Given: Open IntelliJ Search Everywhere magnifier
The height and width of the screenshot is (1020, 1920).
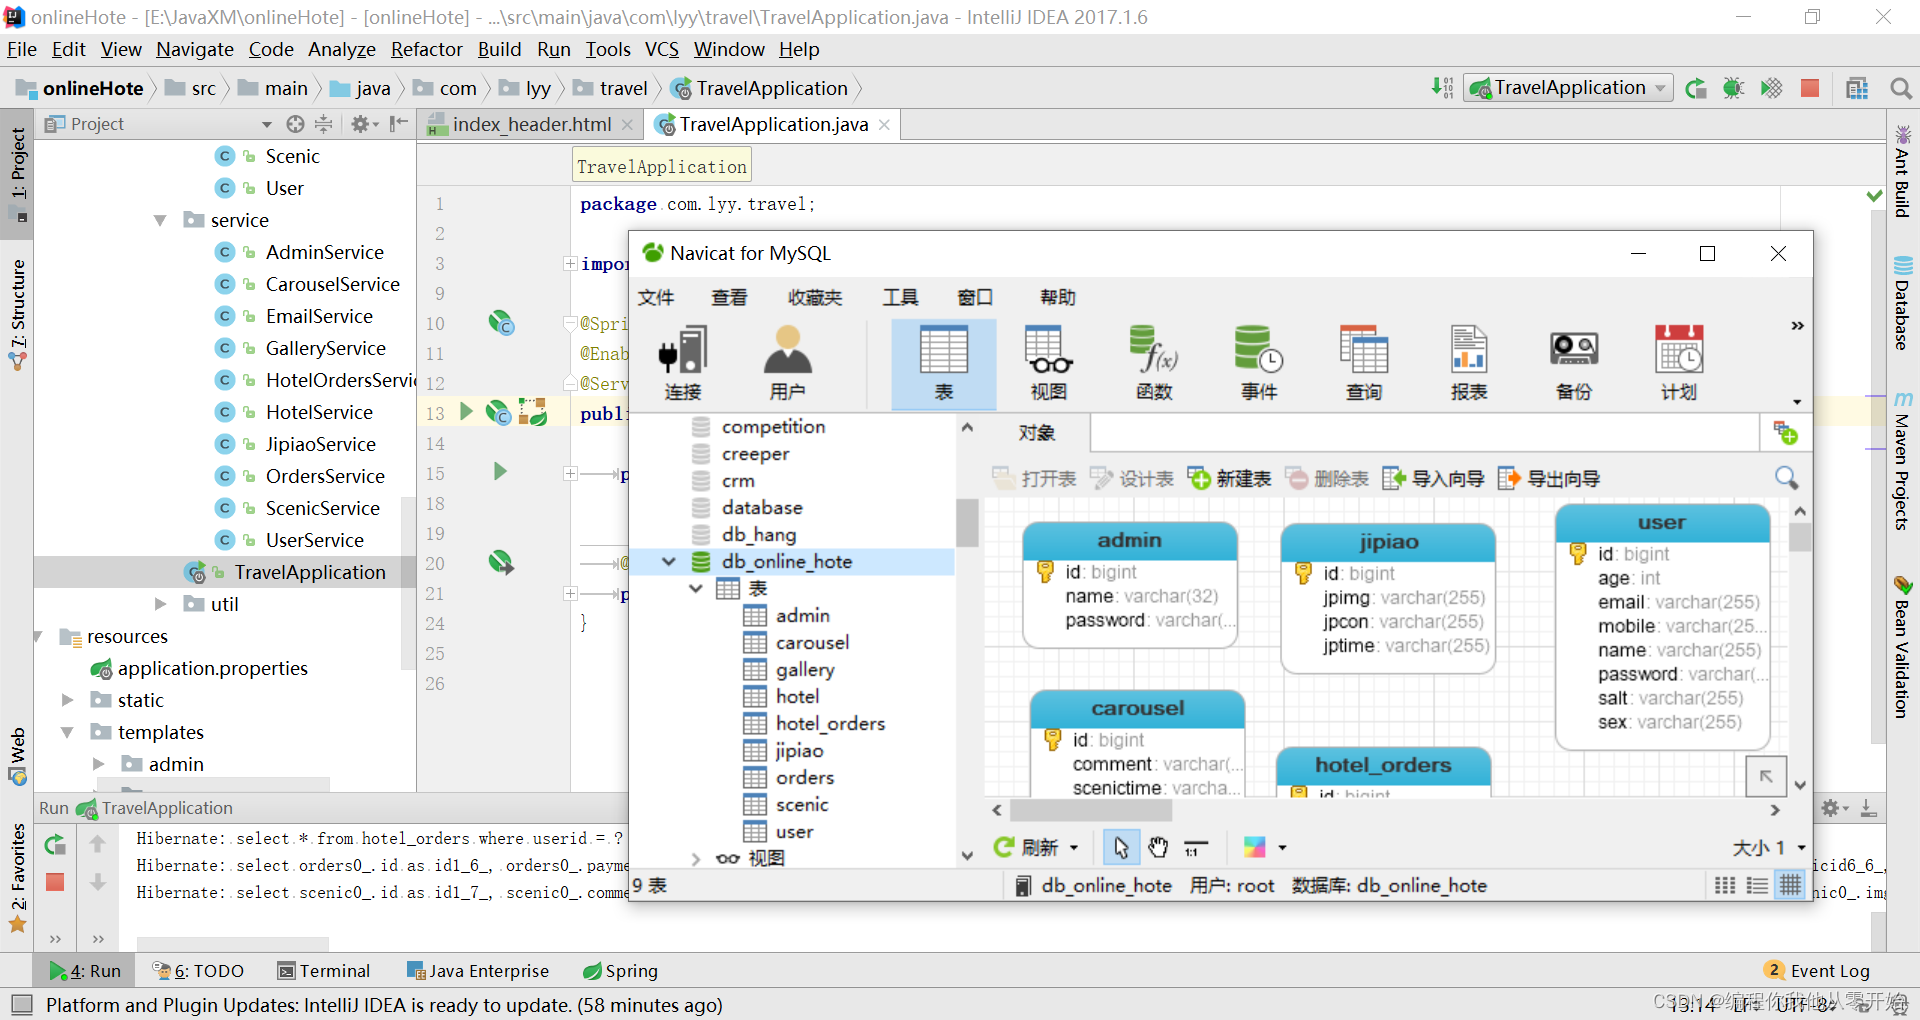Looking at the screenshot, I should [1901, 89].
